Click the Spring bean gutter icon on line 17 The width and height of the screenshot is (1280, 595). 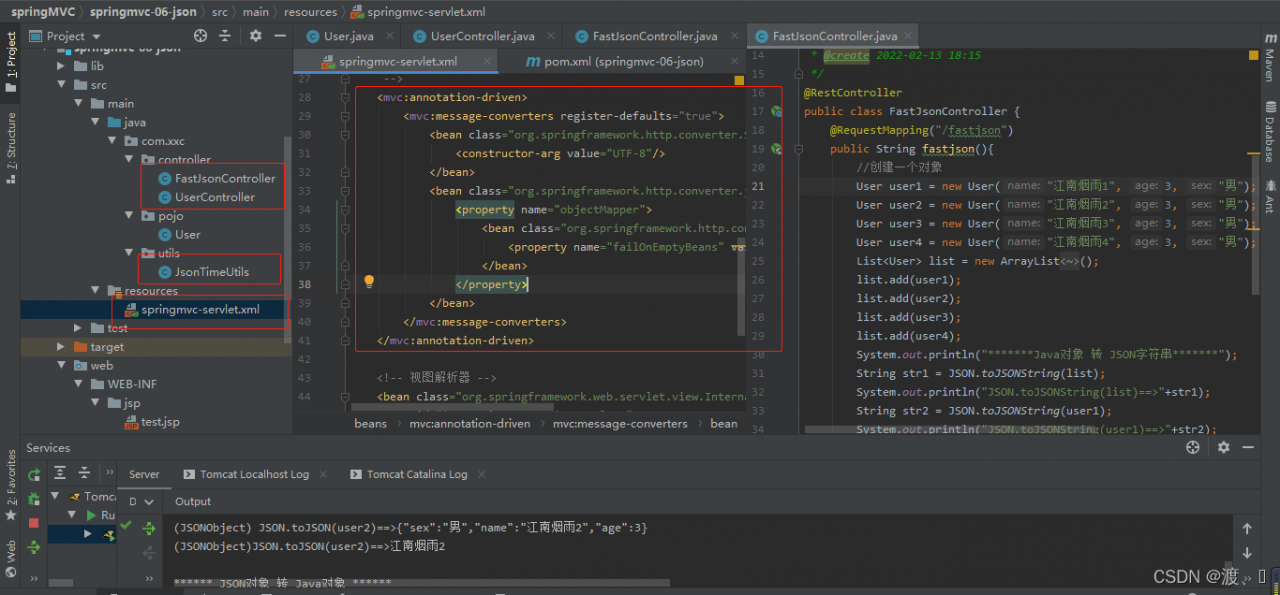tap(775, 111)
